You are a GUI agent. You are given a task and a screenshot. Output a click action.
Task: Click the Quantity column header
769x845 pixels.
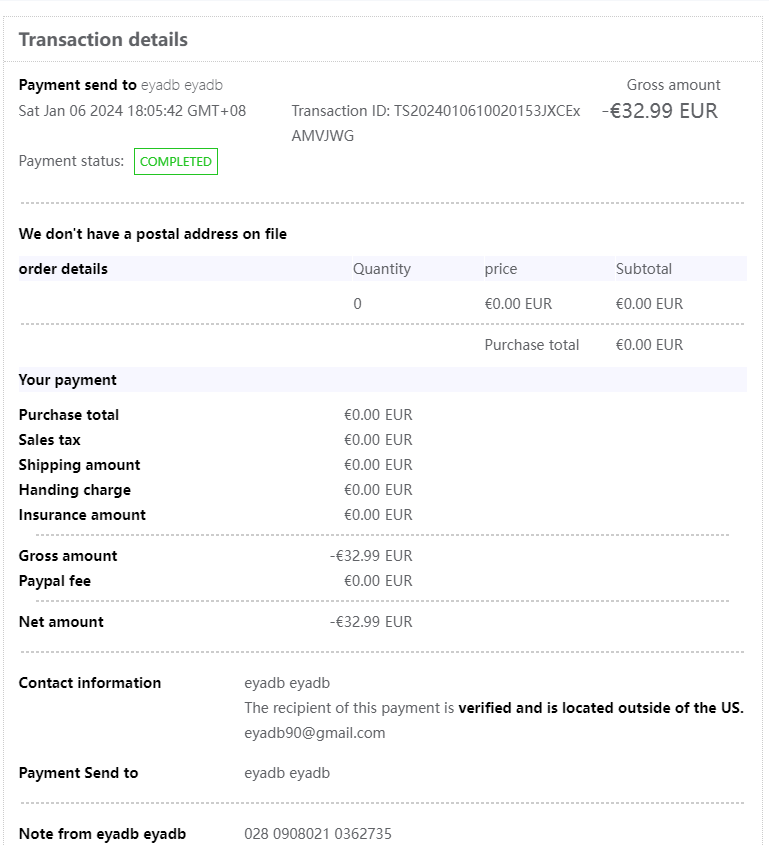coord(381,269)
